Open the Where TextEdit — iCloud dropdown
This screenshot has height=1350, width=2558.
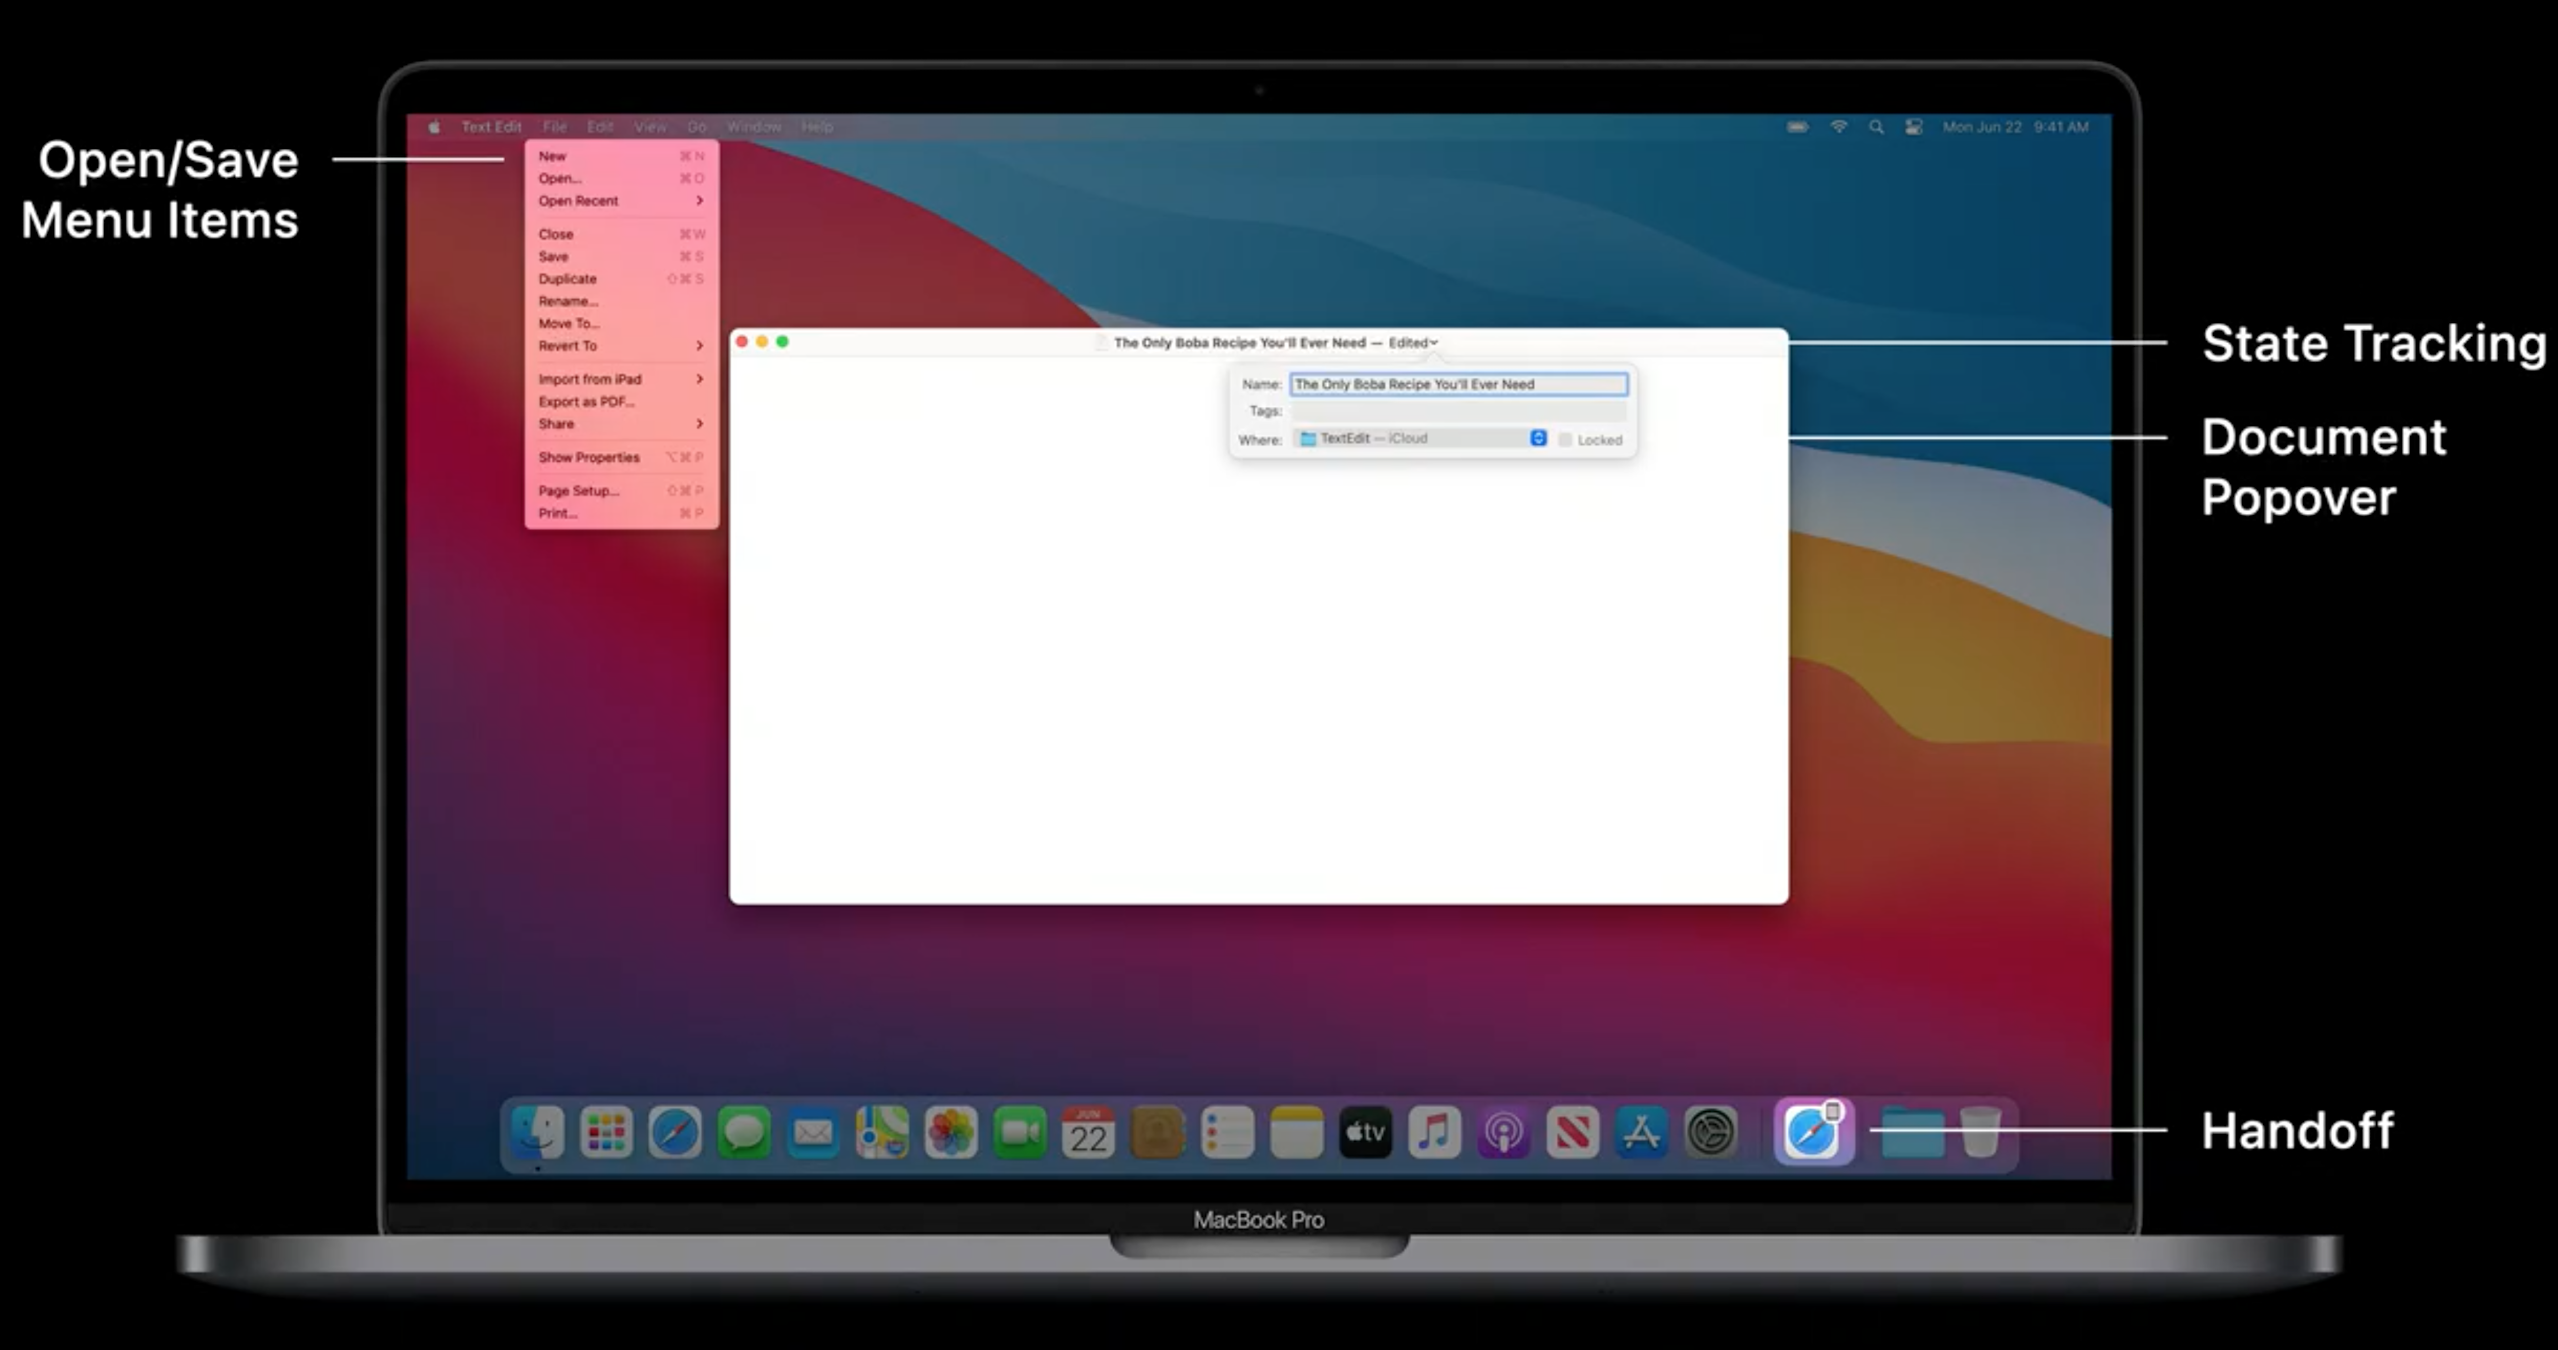(x=1420, y=438)
